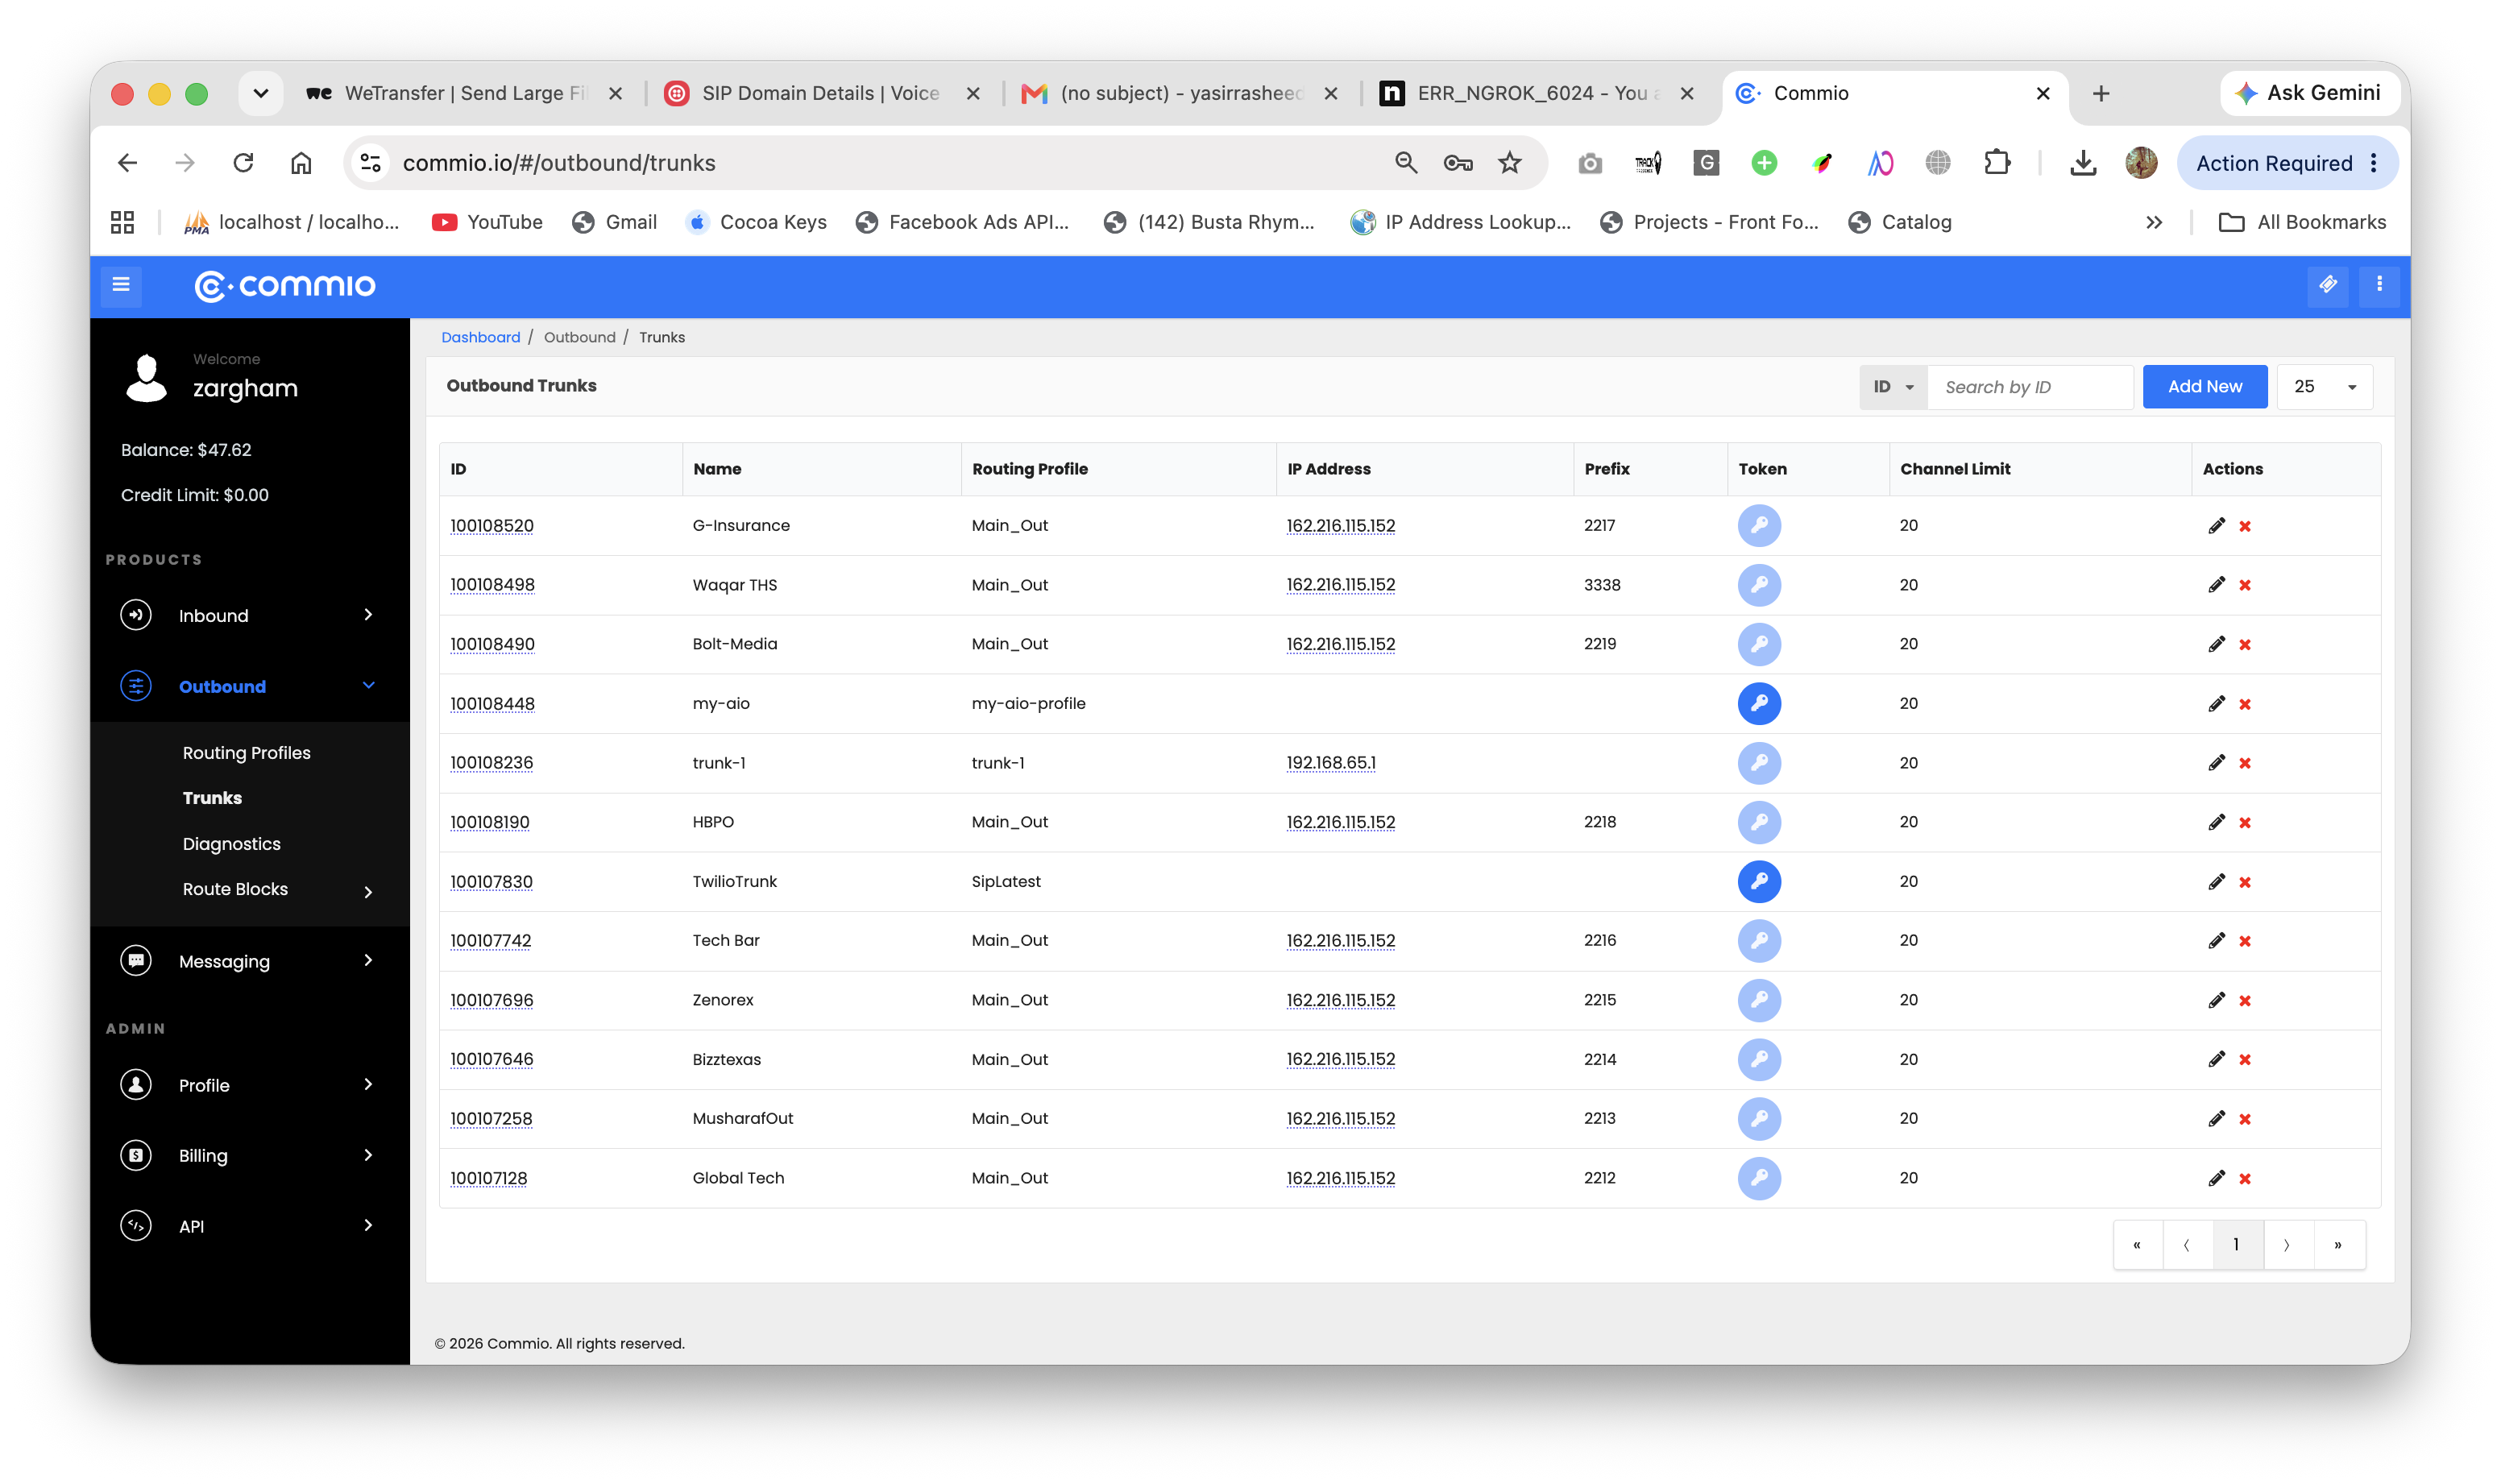Delete the G-Insurance trunk
The image size is (2501, 1484).
pos(2245,527)
